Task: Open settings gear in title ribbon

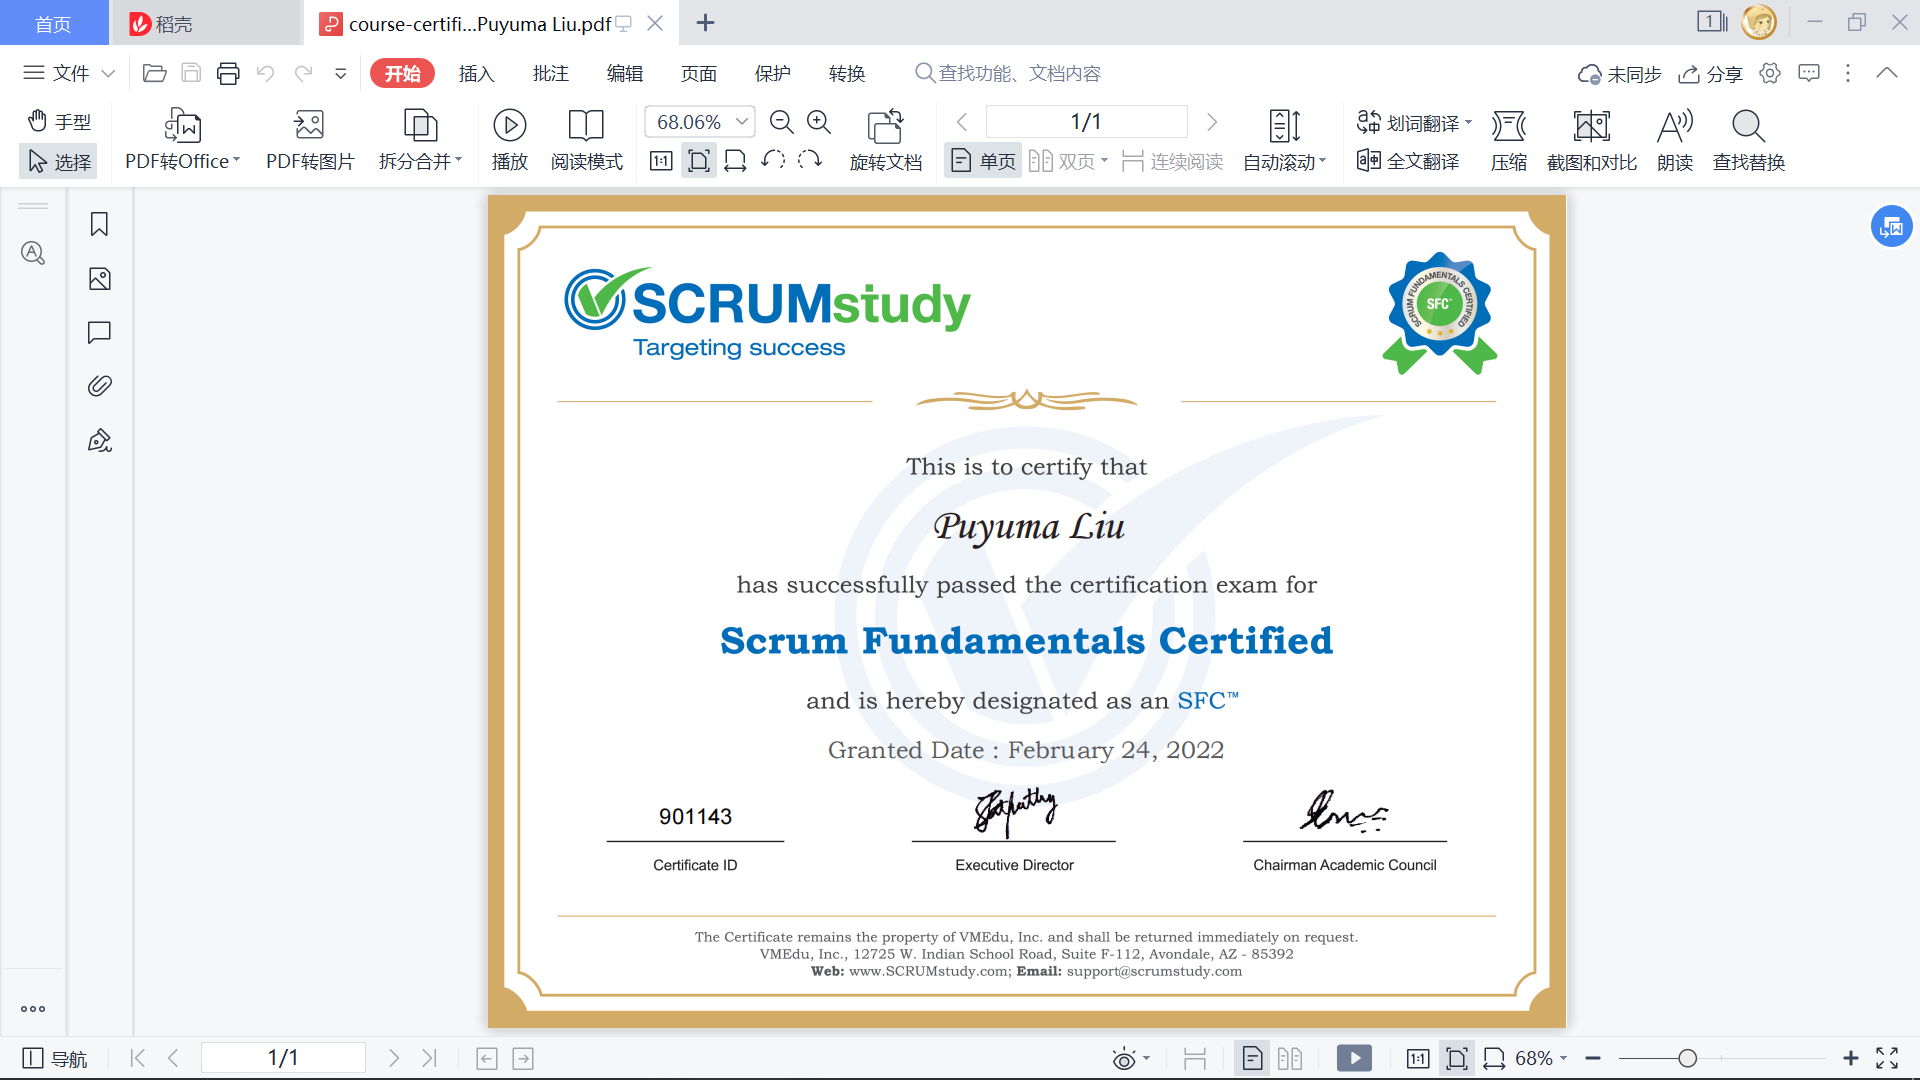Action: coord(1770,73)
